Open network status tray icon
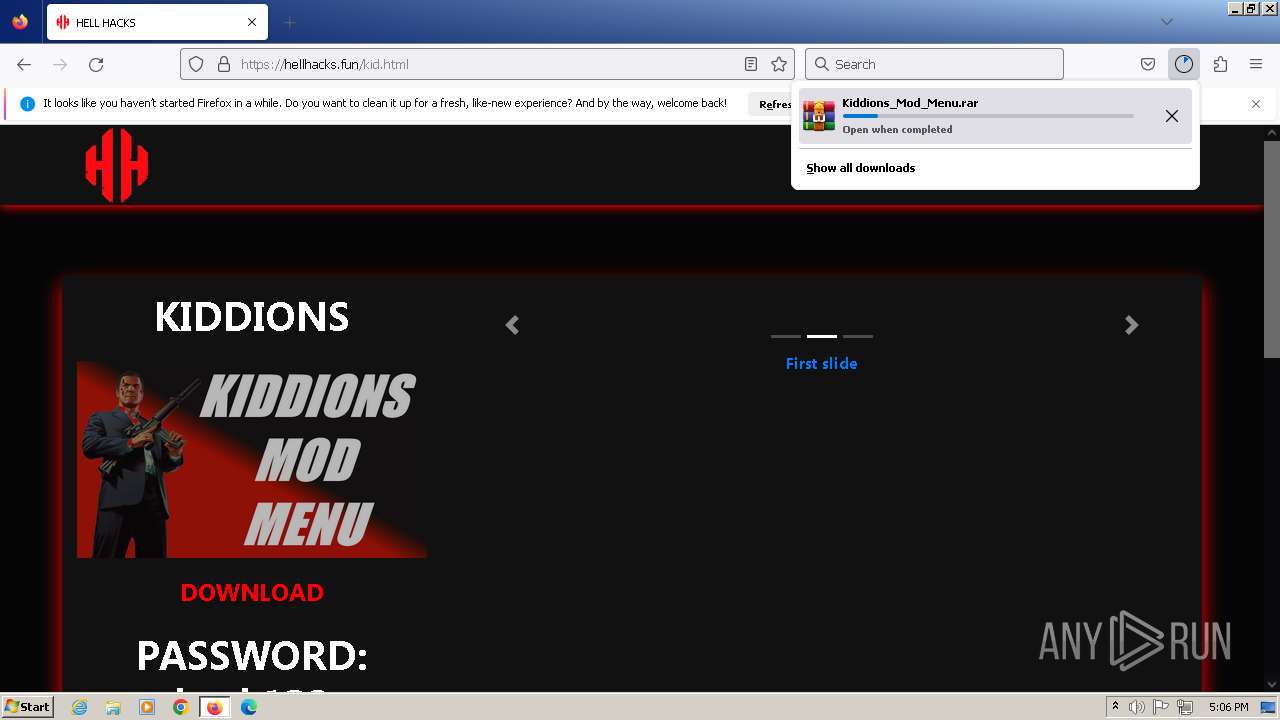The width and height of the screenshot is (1280, 720). tap(1186, 707)
